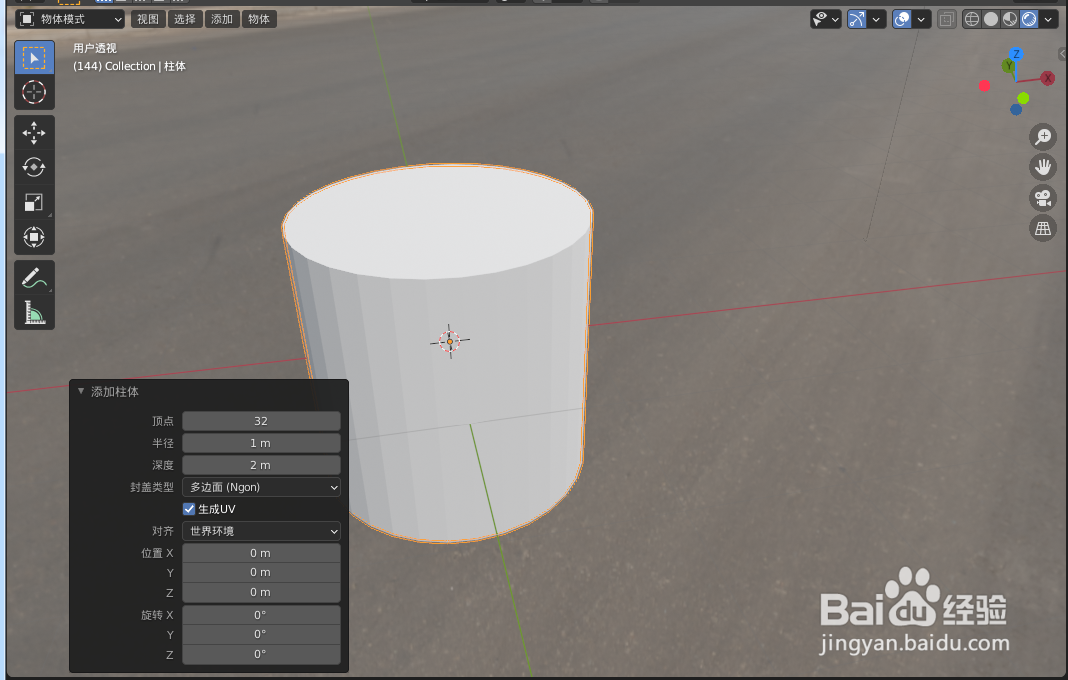
Task: Activate the Rotate tool
Action: 34,167
